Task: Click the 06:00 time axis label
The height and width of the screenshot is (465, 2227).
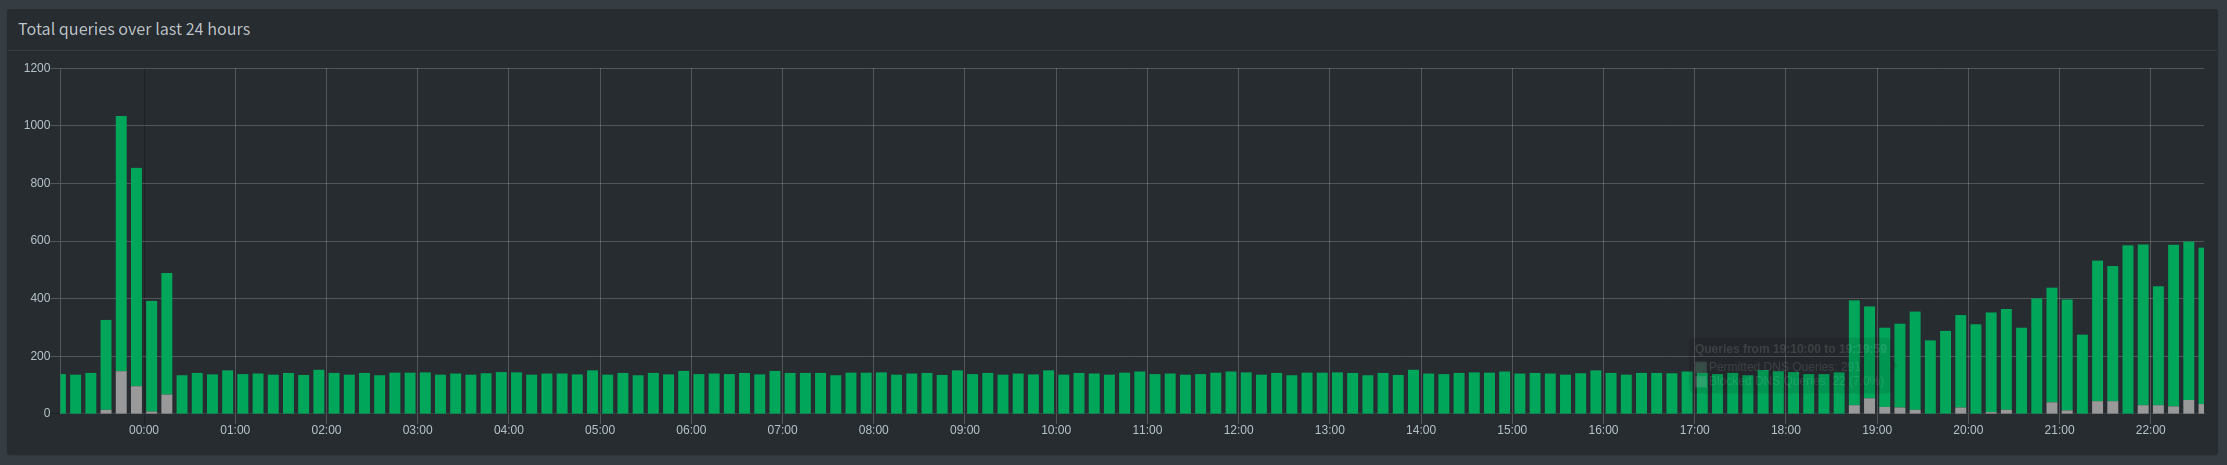Action: coord(691,430)
